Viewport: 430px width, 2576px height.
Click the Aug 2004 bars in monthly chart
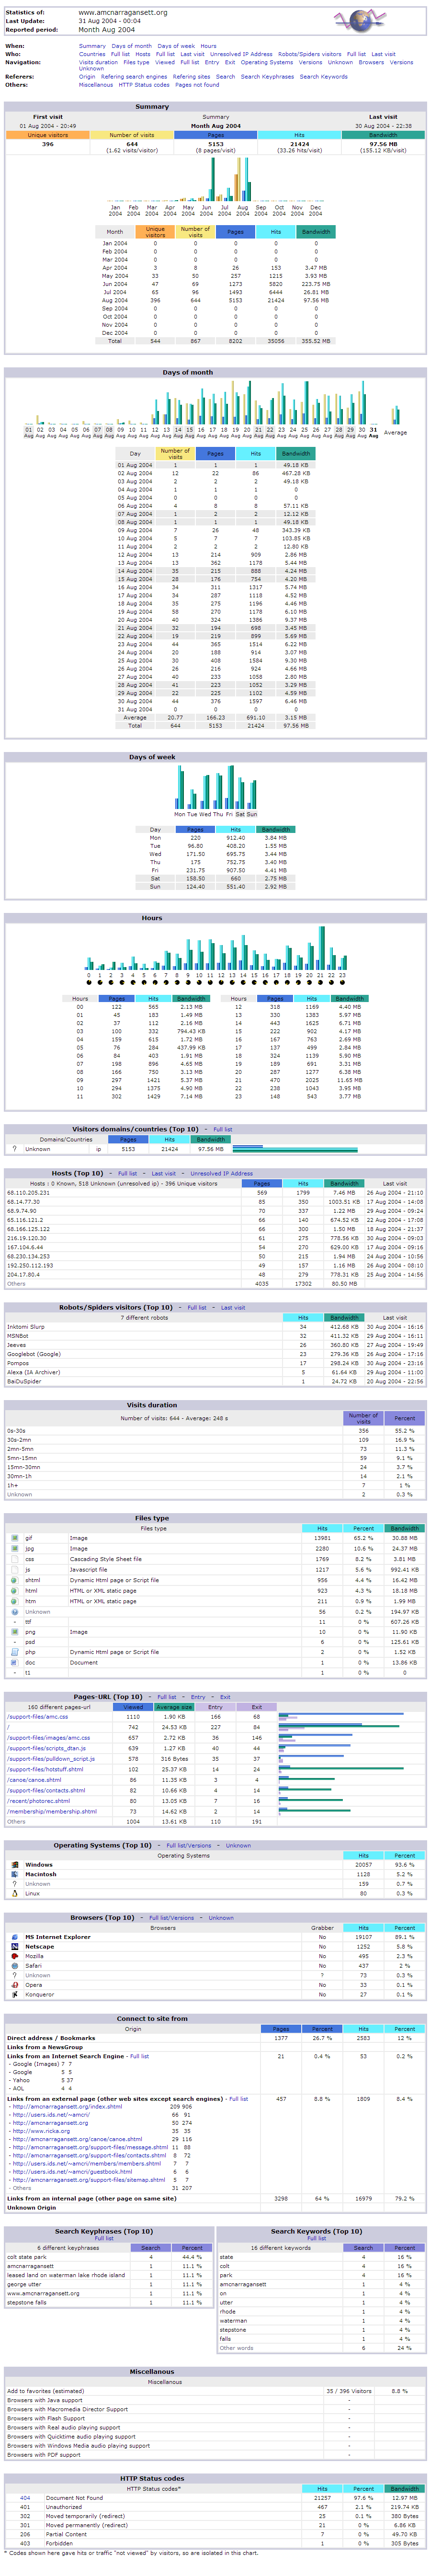pos(243,185)
